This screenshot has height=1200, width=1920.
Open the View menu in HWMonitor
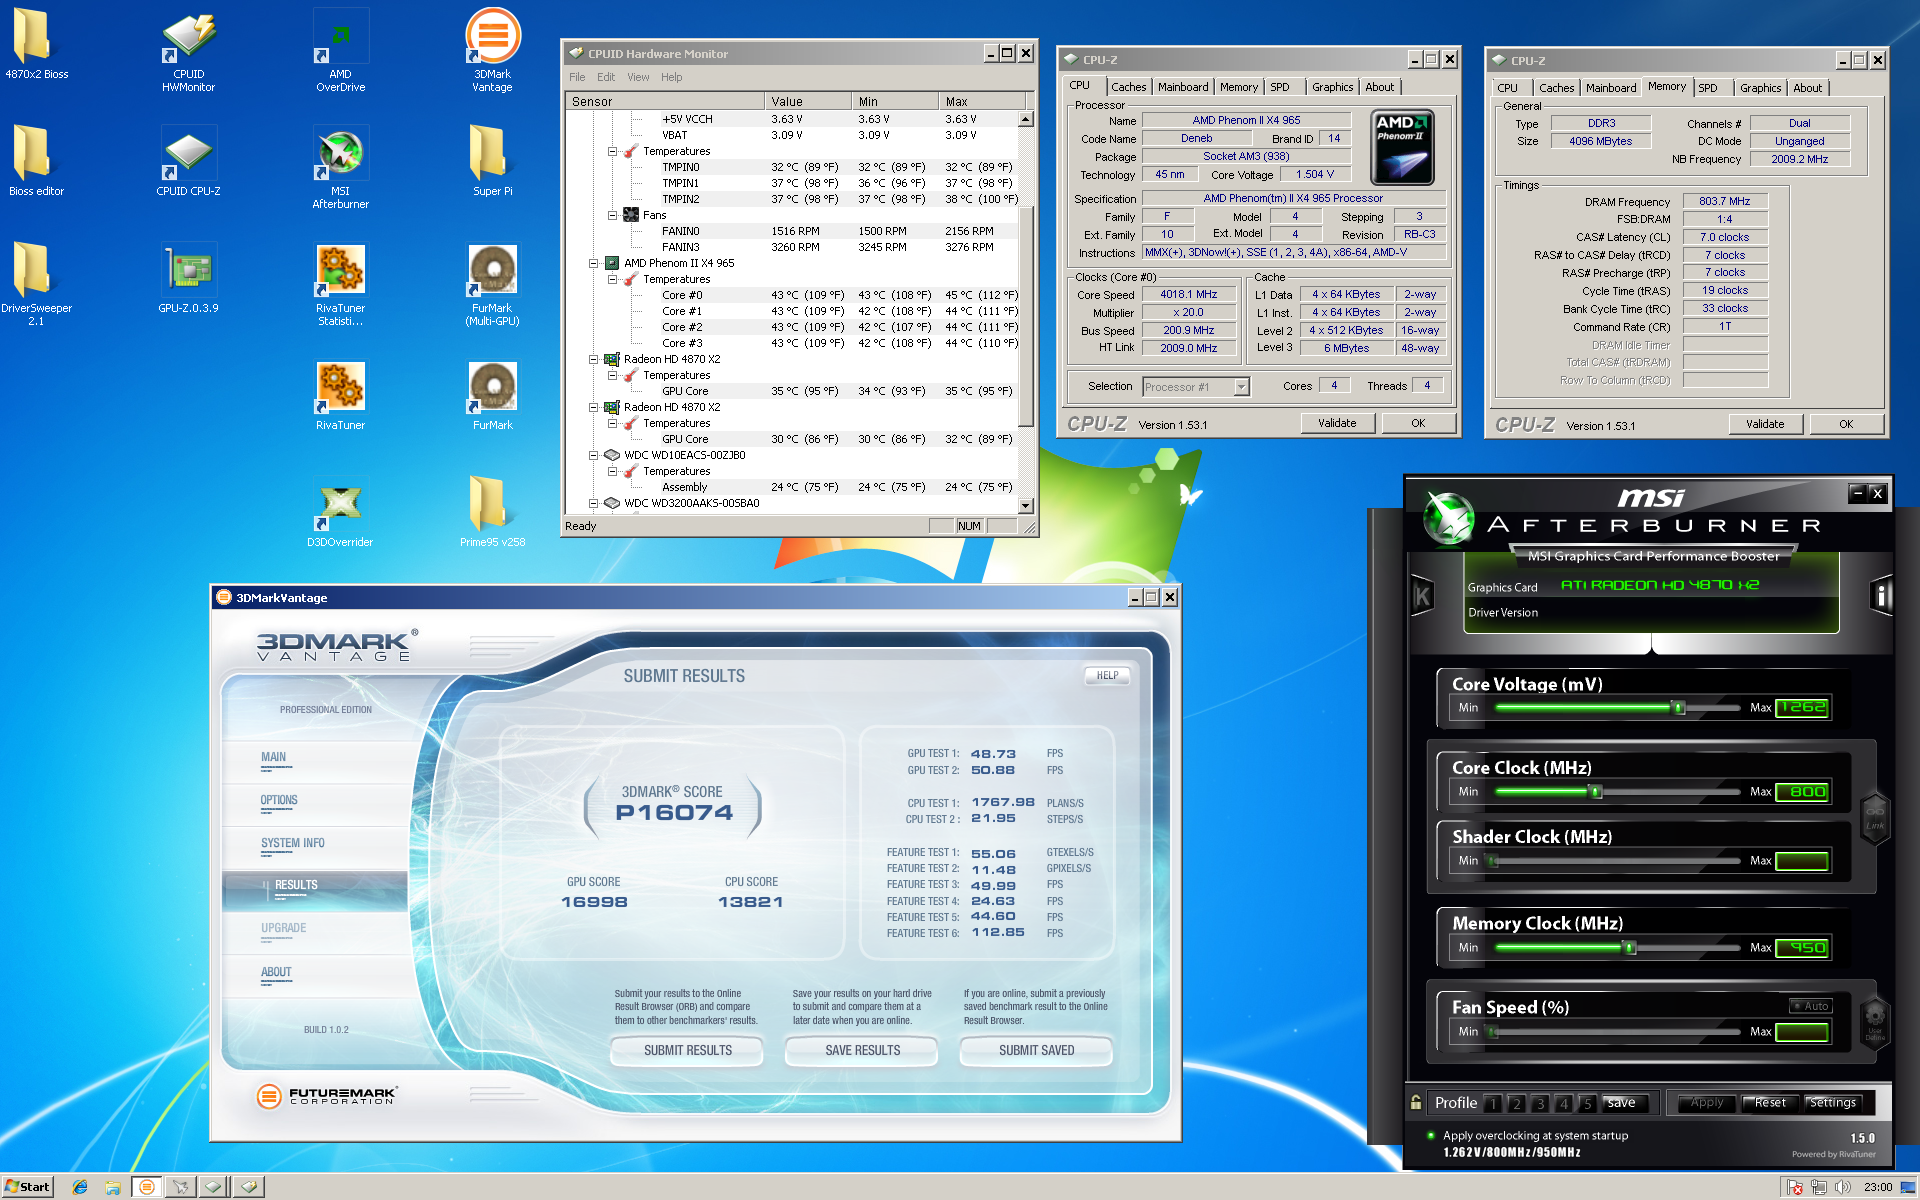click(638, 77)
